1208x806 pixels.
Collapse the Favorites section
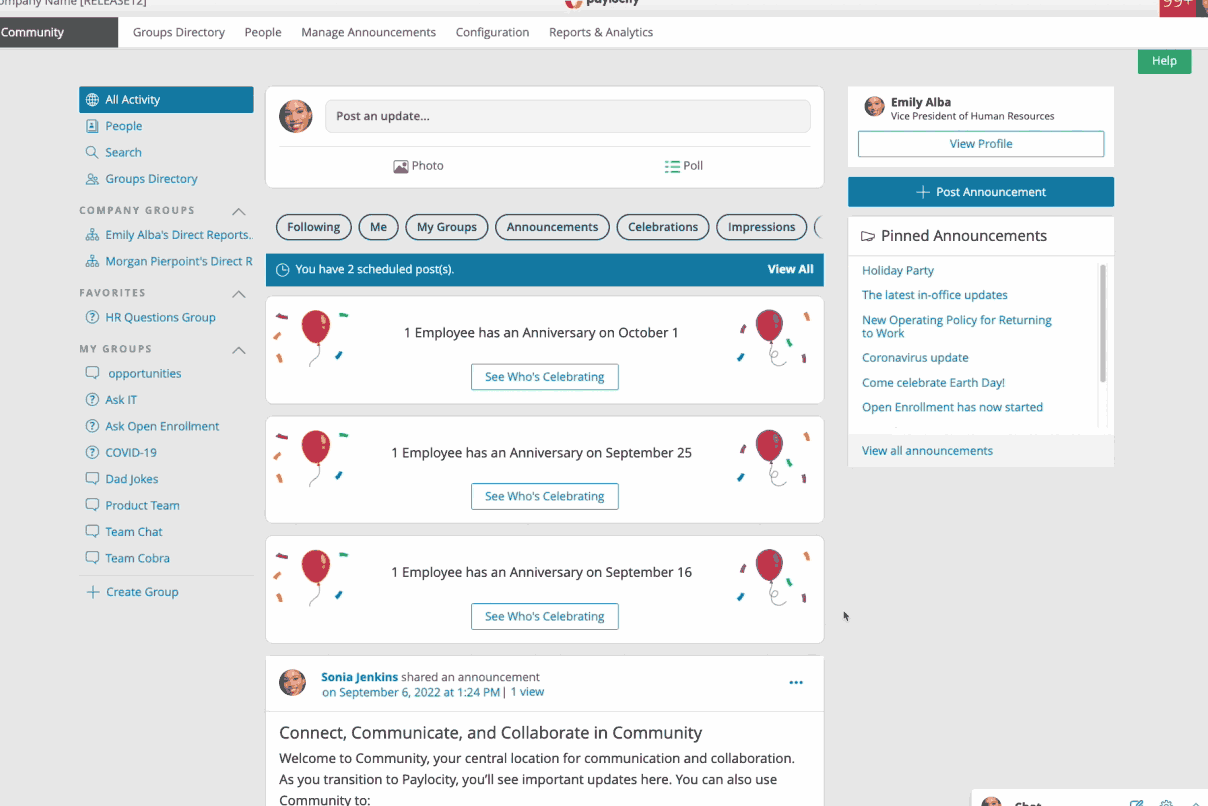click(x=238, y=294)
